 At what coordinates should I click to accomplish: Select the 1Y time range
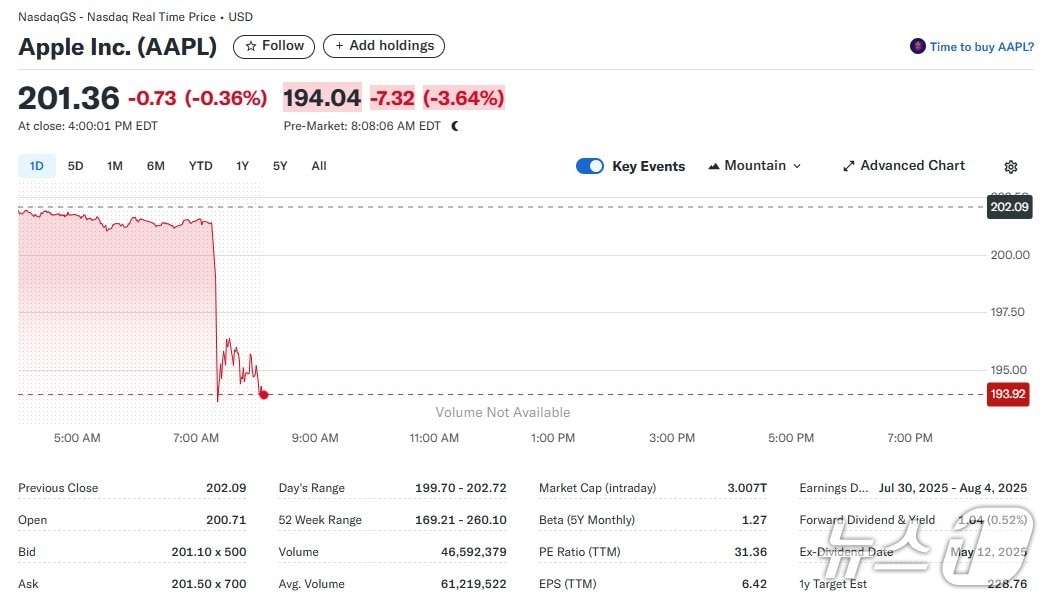pos(242,166)
